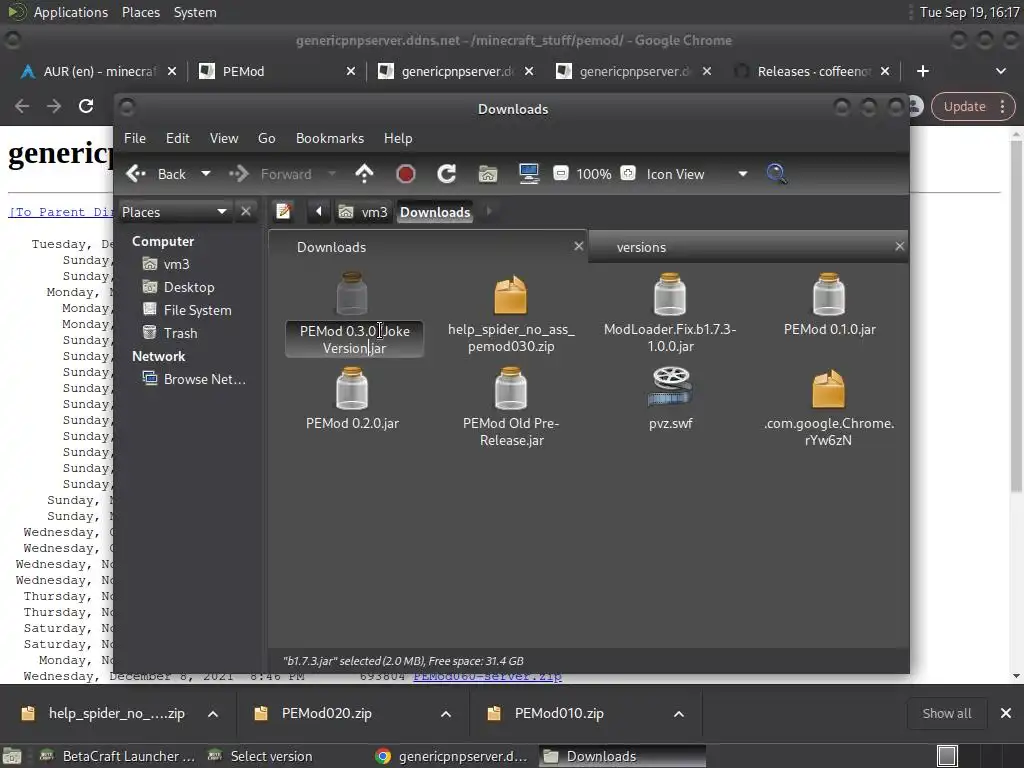Close the Downloads file manager tab
This screenshot has width=1024, height=768.
(579, 246)
